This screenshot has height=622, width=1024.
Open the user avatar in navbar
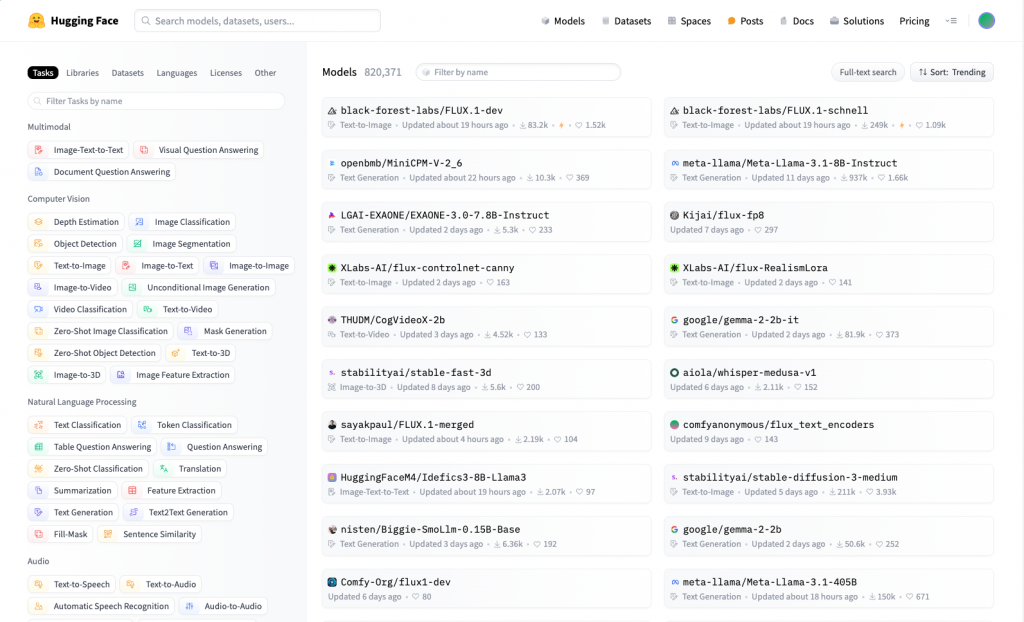coord(986,21)
